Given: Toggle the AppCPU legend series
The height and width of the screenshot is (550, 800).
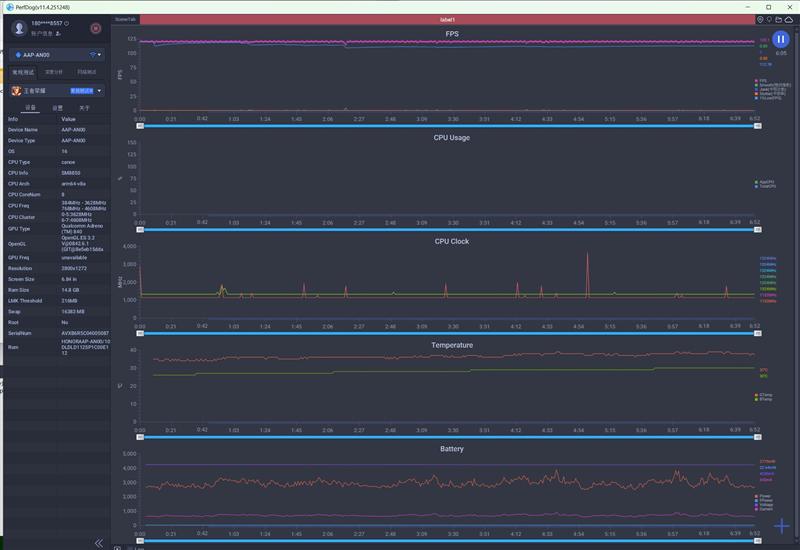Looking at the screenshot, I should [x=766, y=182].
